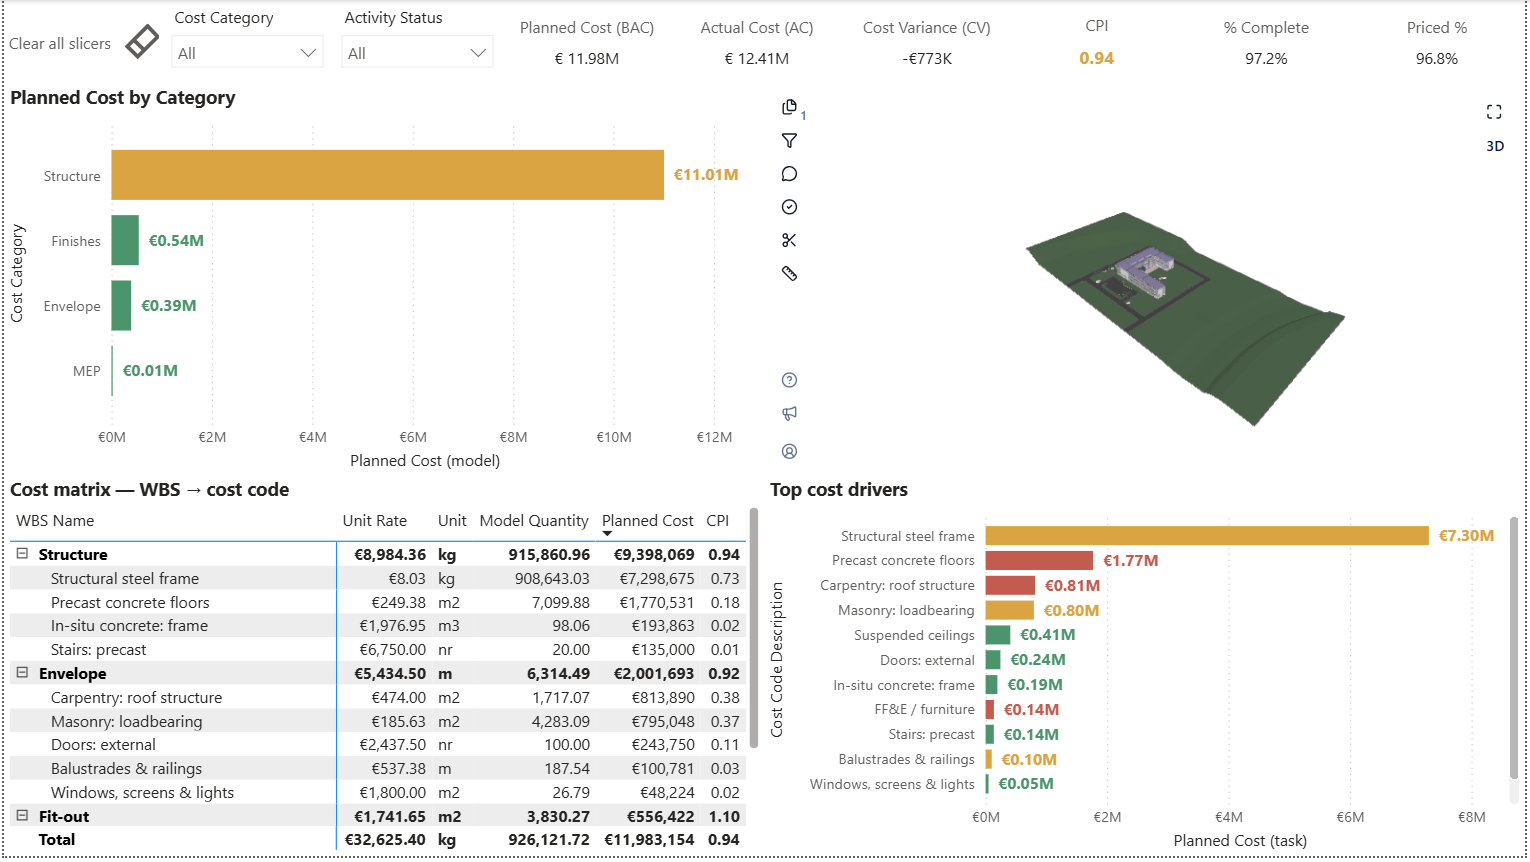Select In-situ concrete: frame matrix row

377,626
